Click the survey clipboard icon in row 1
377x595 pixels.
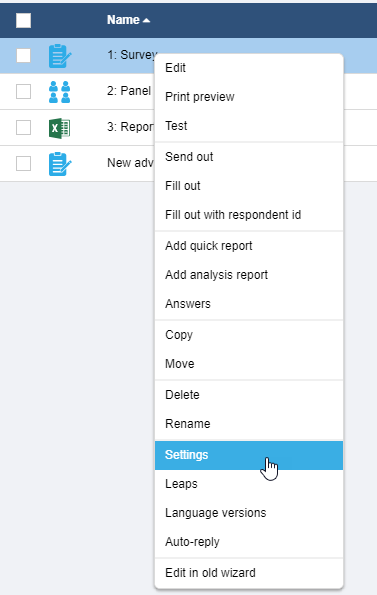[x=60, y=56]
